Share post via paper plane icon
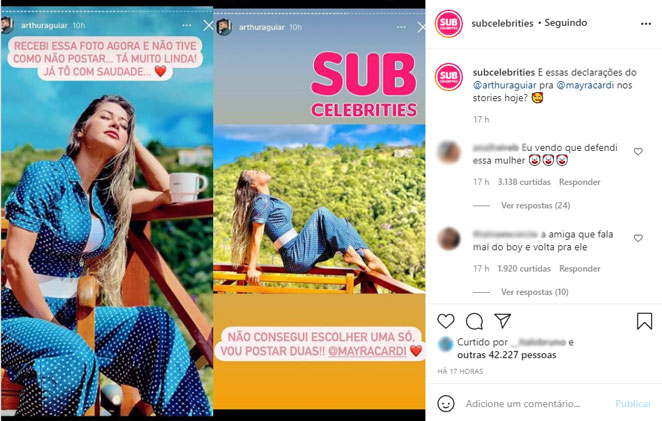This screenshot has width=662, height=421. pos(503,321)
